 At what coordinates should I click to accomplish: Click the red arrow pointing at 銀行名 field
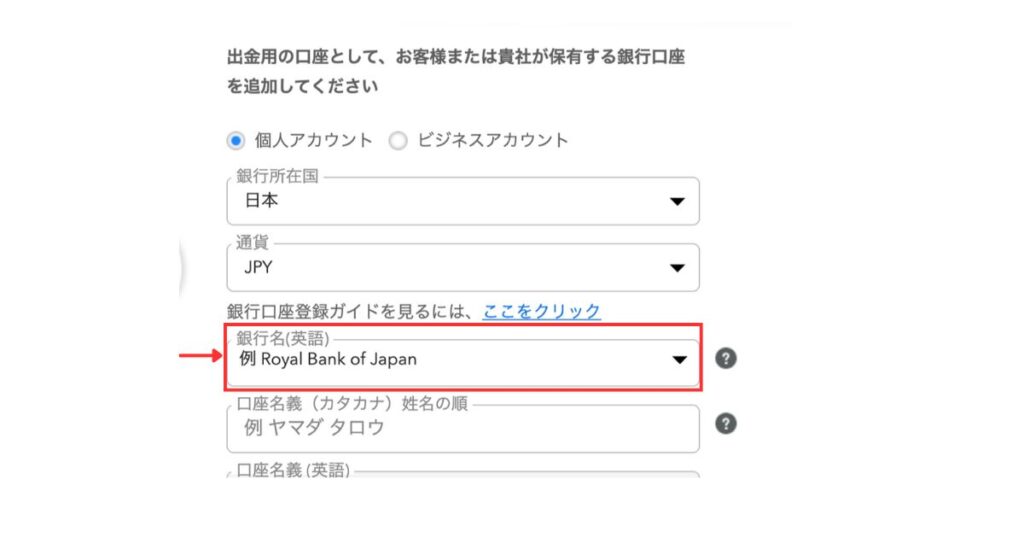coord(201,356)
